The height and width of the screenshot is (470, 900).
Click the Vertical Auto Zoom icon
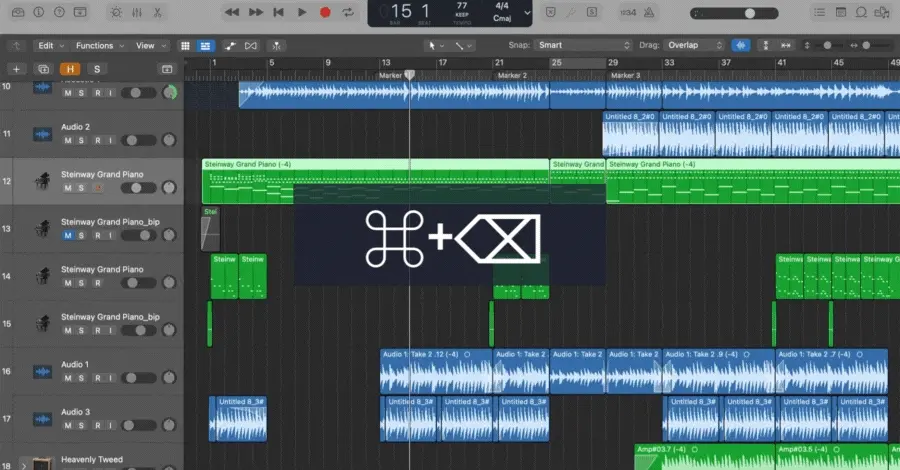765,45
